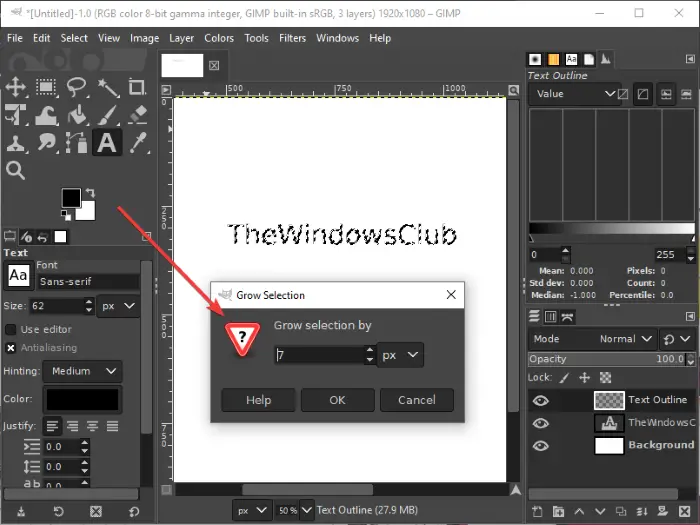Open the File menu

coord(15,38)
